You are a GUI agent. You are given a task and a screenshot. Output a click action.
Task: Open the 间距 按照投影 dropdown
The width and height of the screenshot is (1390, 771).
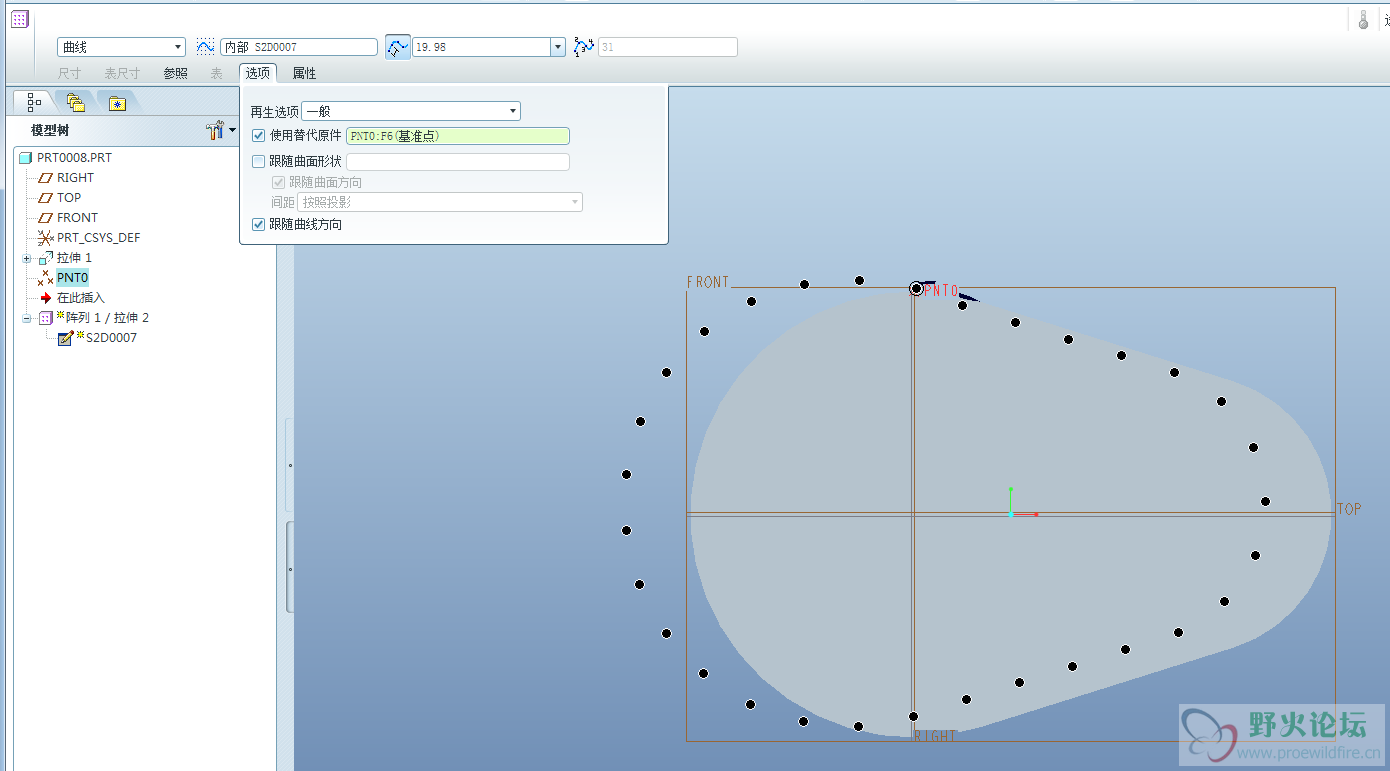441,202
